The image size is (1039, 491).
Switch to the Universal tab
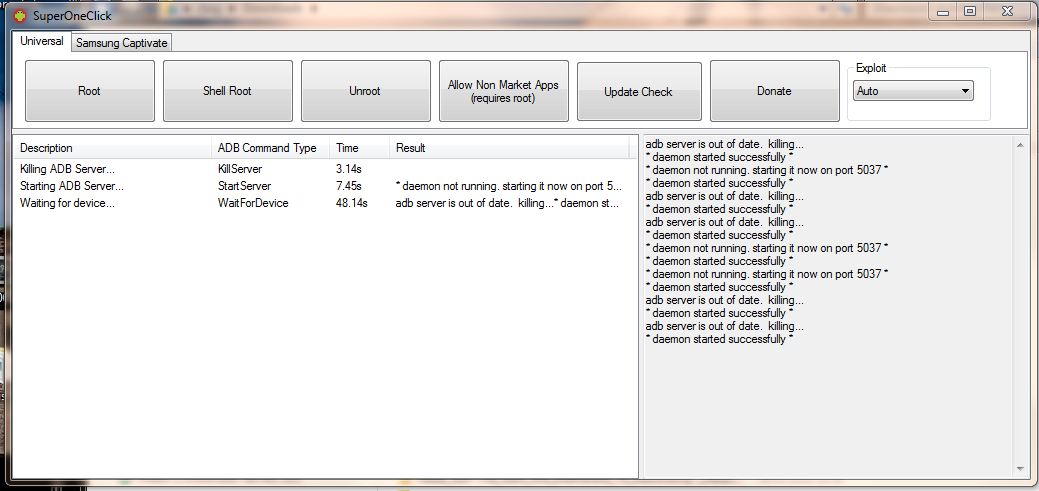tap(42, 41)
